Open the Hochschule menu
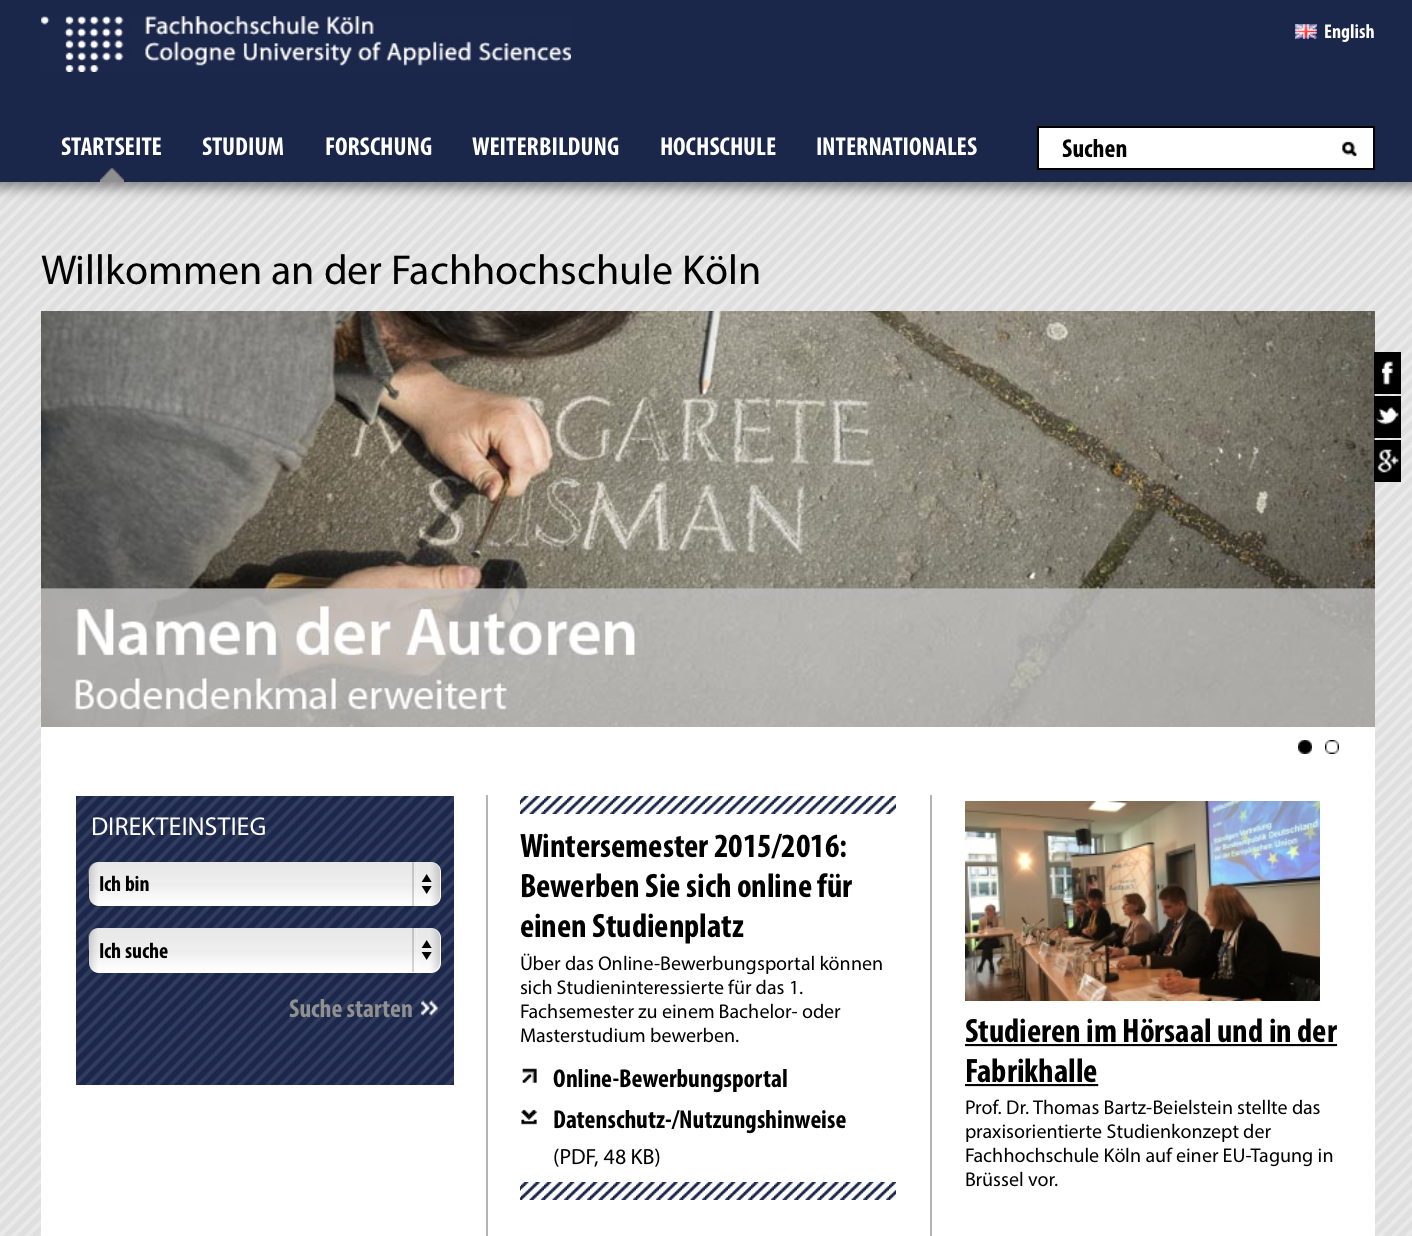This screenshot has height=1236, width=1412. coord(718,147)
